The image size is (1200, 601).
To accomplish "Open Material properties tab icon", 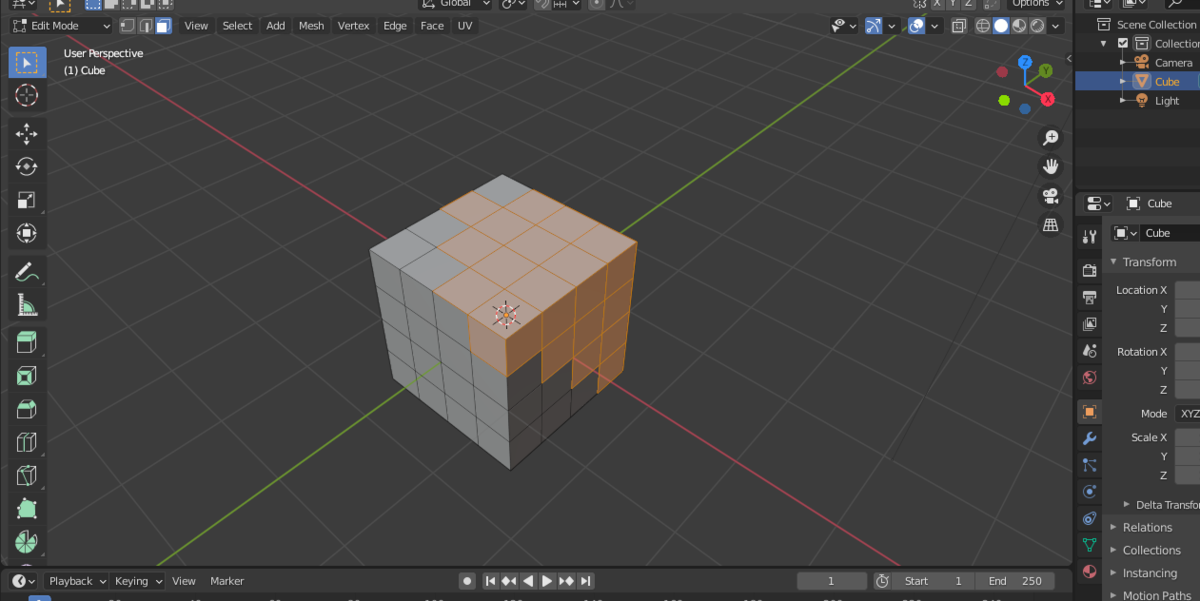I will [1089, 572].
